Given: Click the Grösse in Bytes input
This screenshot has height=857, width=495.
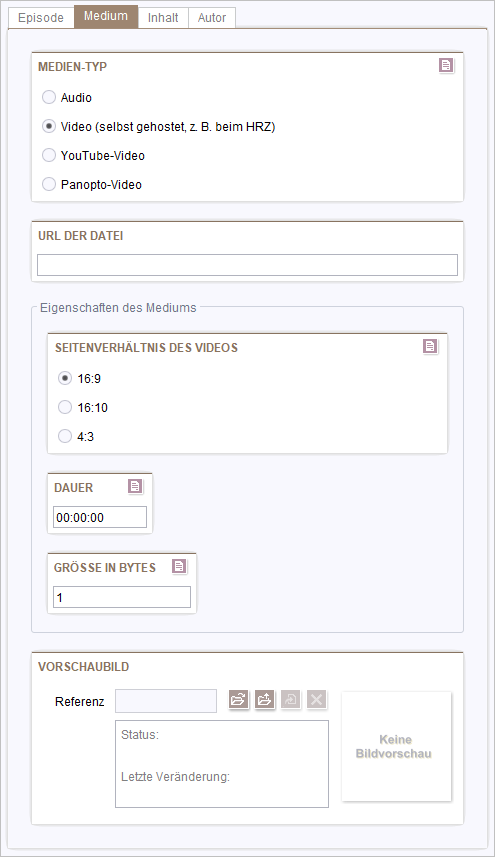Looking at the screenshot, I should pyautogui.click(x=122, y=597).
